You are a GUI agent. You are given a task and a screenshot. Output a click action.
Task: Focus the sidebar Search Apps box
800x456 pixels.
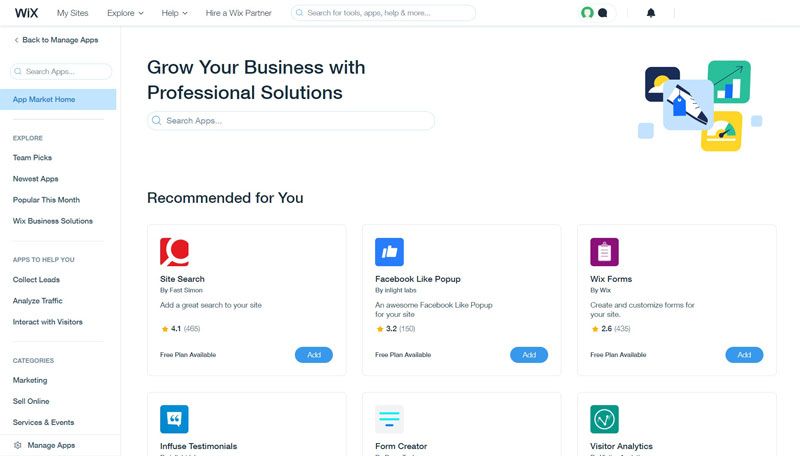coord(61,71)
